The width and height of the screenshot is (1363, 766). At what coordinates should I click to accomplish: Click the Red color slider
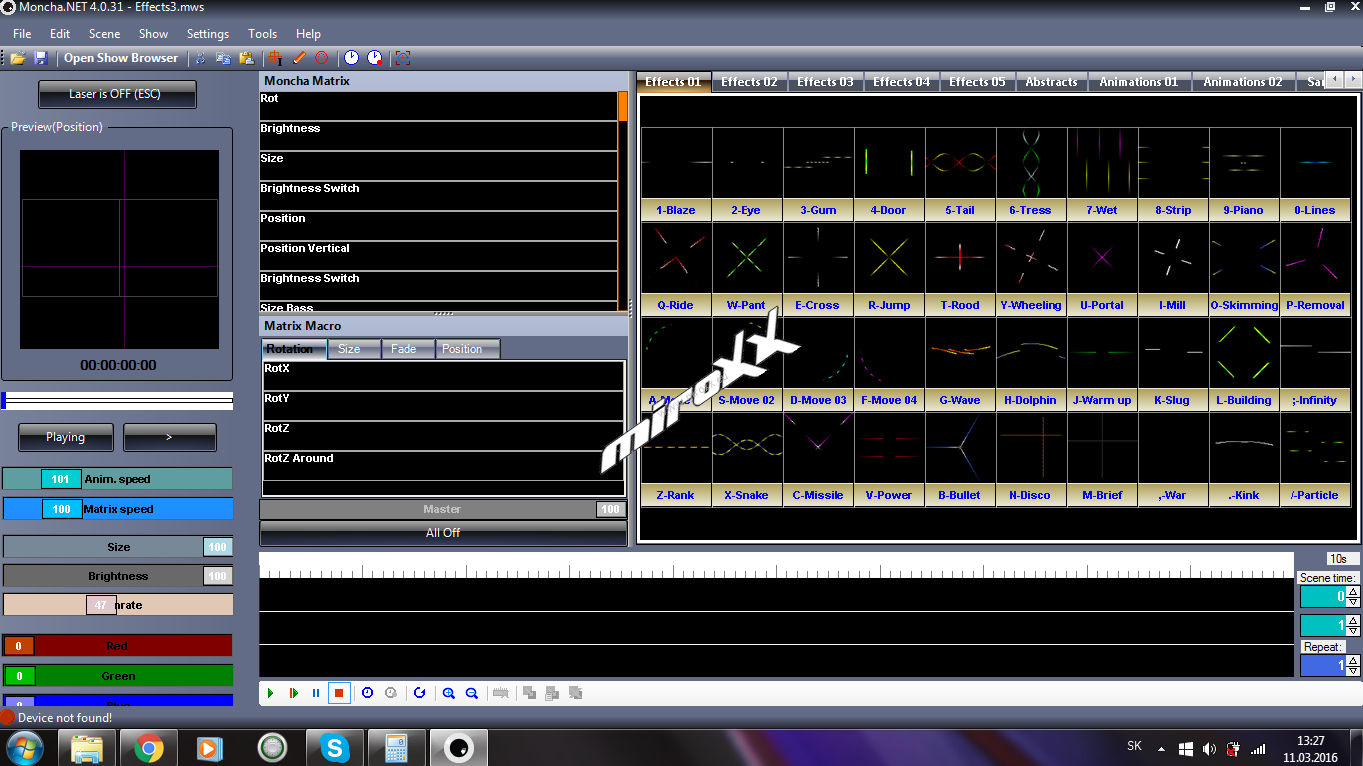[x=117, y=646]
